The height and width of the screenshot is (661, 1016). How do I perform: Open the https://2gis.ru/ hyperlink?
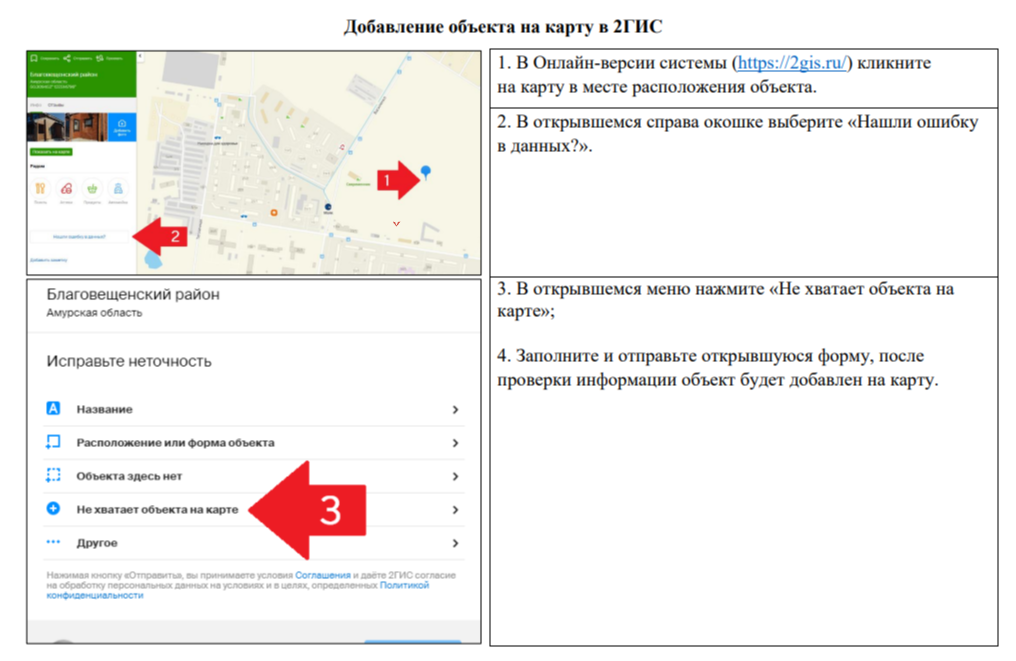792,63
